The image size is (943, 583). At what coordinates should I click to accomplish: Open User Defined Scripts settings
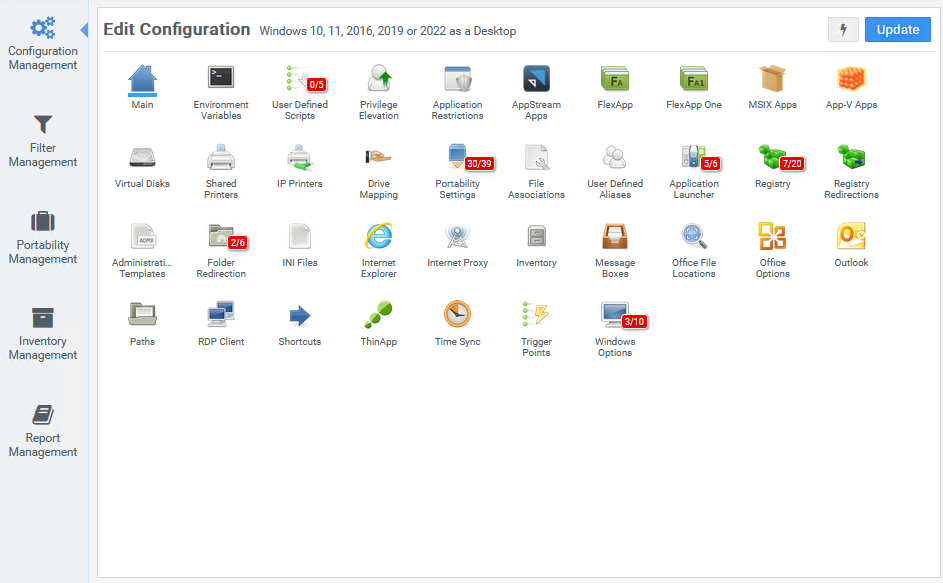[x=299, y=80]
